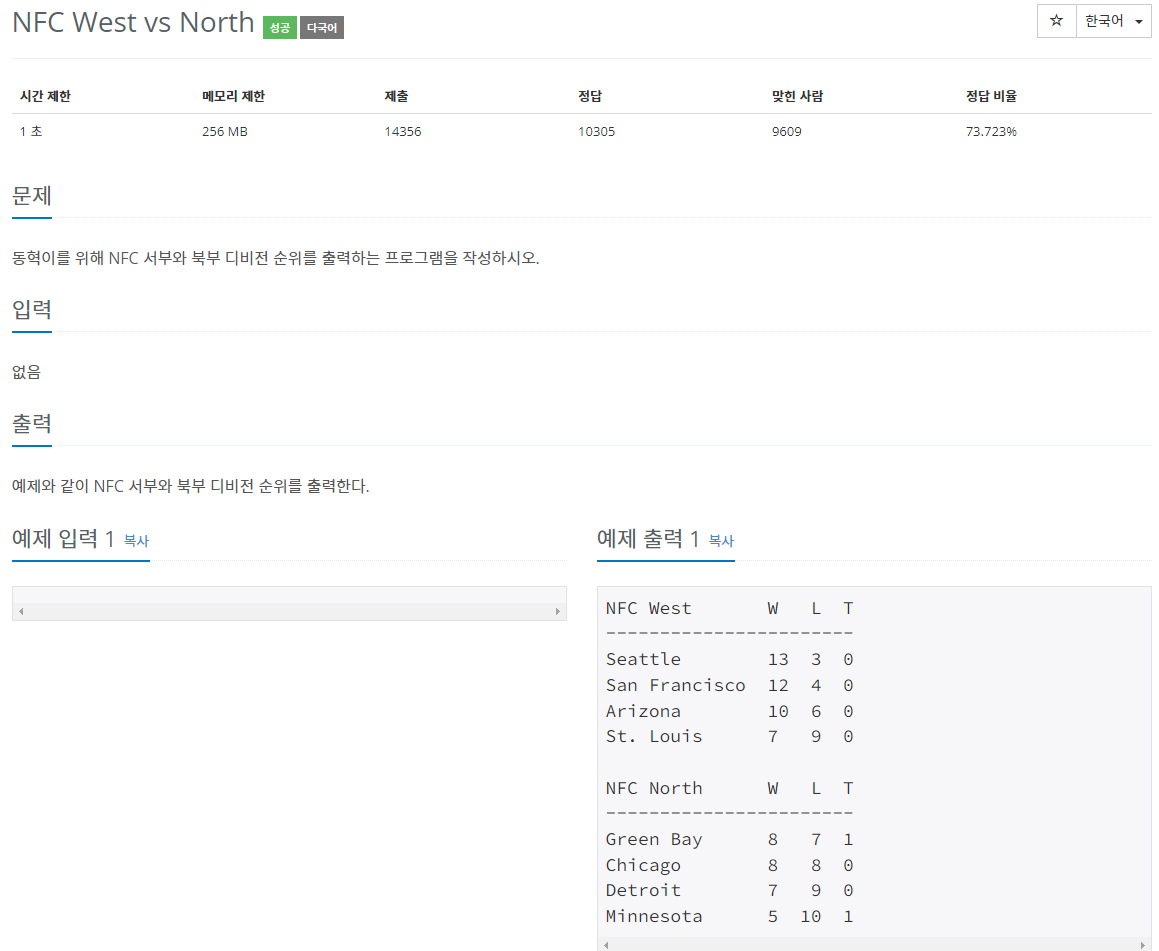Click the ratio 73.723%

point(991,132)
